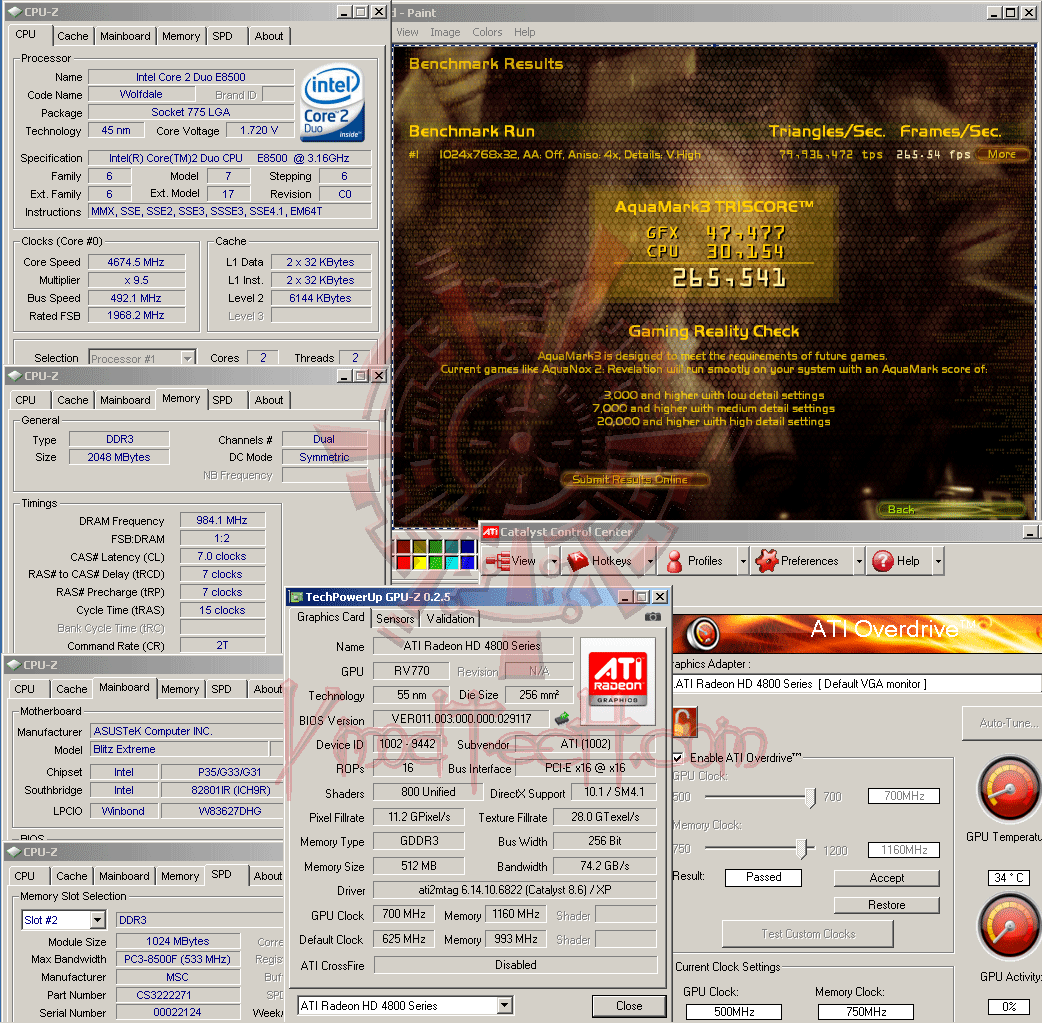Pick the bright red swatch in Paint palette

(x=403, y=563)
